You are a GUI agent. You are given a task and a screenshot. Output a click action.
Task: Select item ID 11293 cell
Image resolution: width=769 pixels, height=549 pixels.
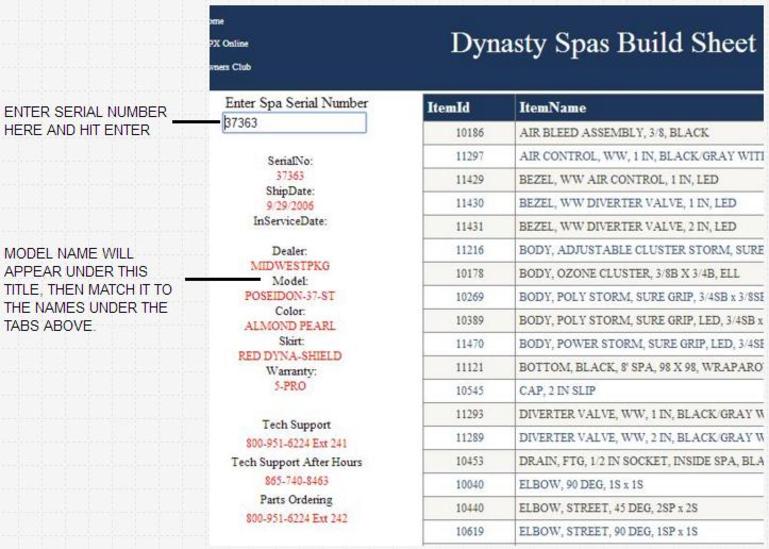coord(469,414)
